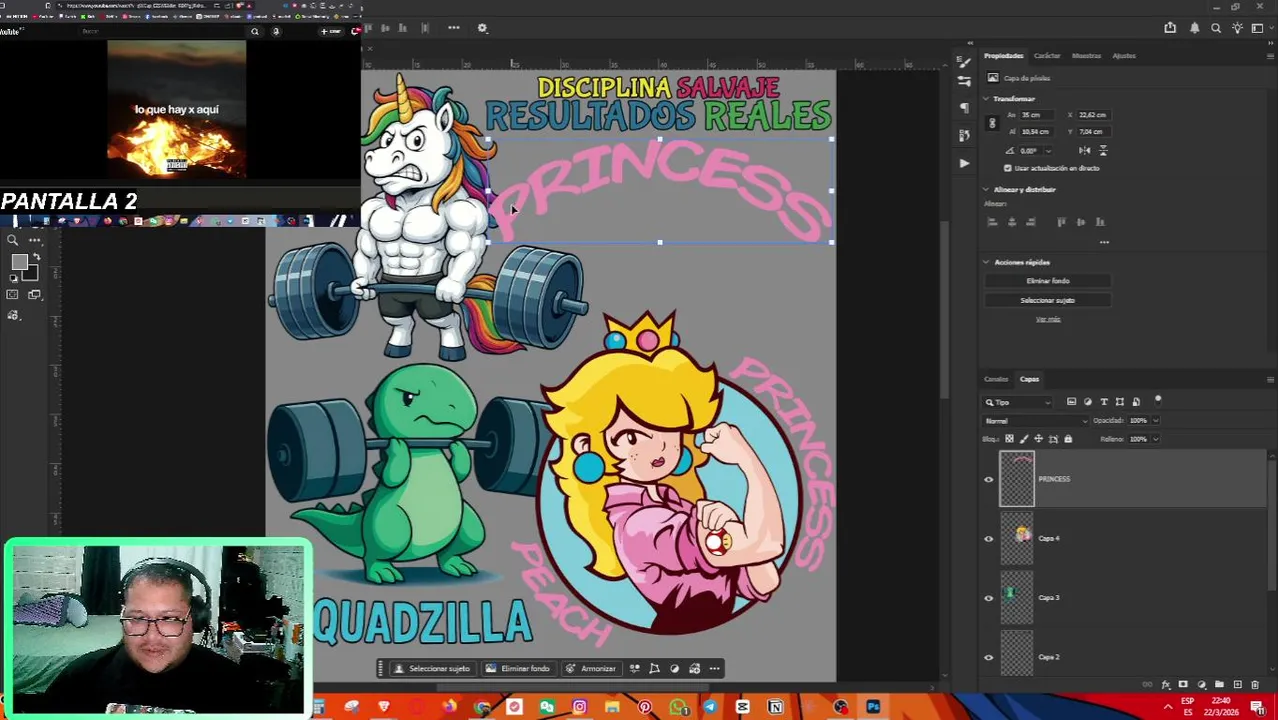The height and width of the screenshot is (720, 1278).
Task: Open the Relleno slider dropdown
Action: tap(1156, 439)
